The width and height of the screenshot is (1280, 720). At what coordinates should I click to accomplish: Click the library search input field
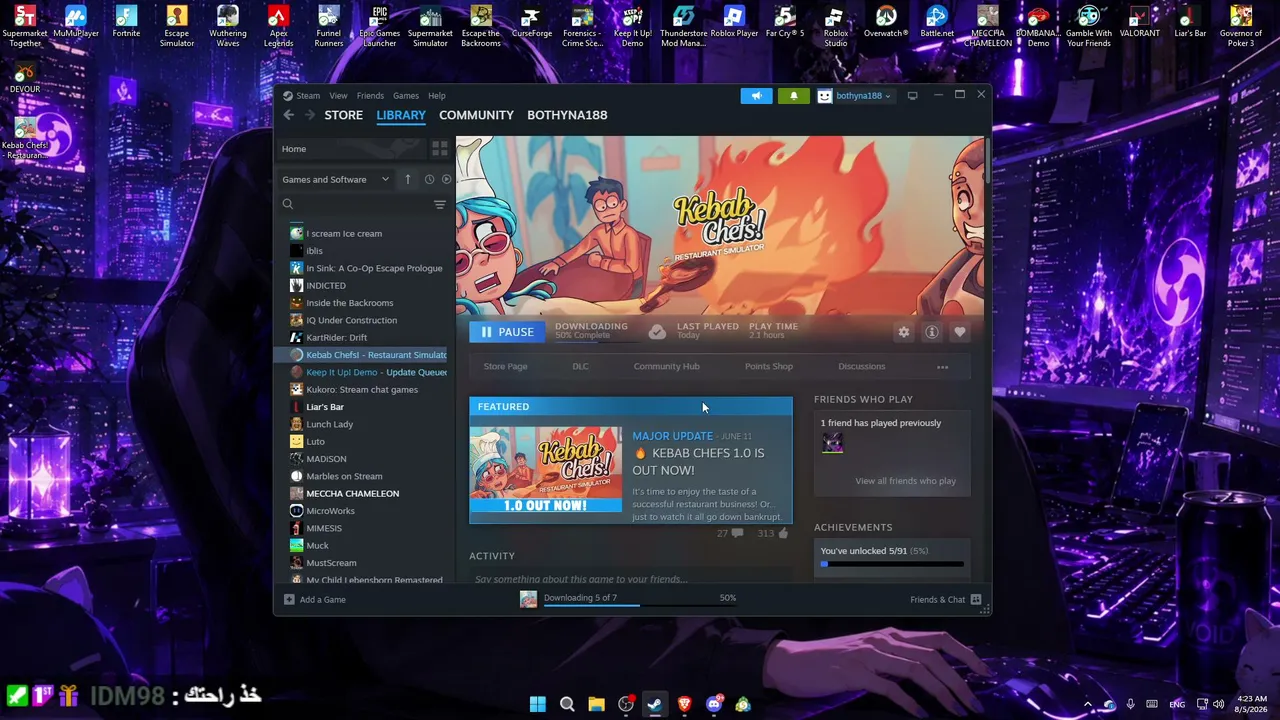click(x=363, y=205)
